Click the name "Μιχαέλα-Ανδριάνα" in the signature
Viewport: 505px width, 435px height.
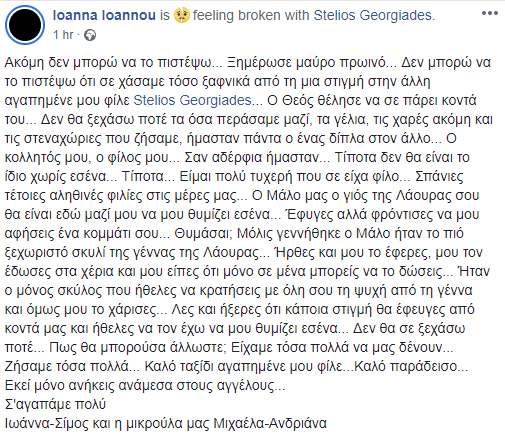[270, 423]
